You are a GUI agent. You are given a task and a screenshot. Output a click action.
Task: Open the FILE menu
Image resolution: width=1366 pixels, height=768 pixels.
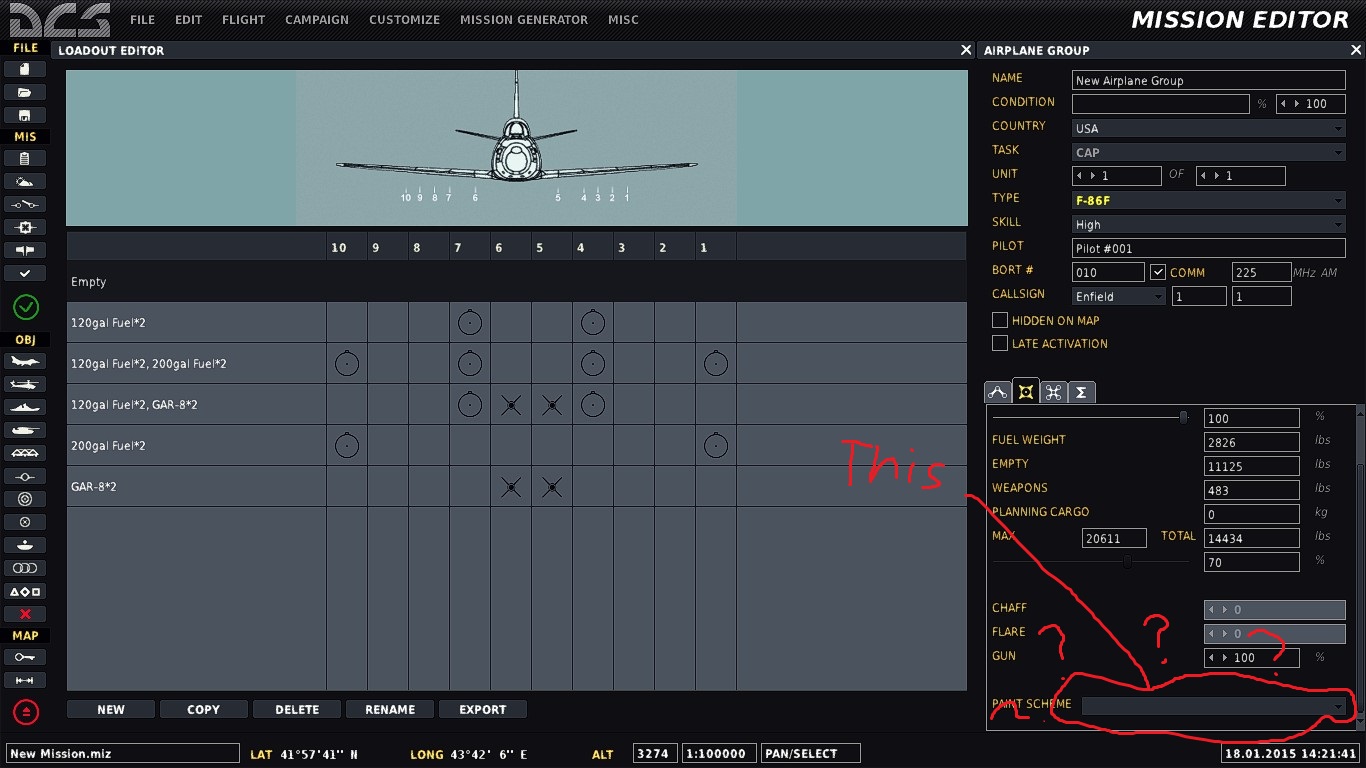click(142, 20)
